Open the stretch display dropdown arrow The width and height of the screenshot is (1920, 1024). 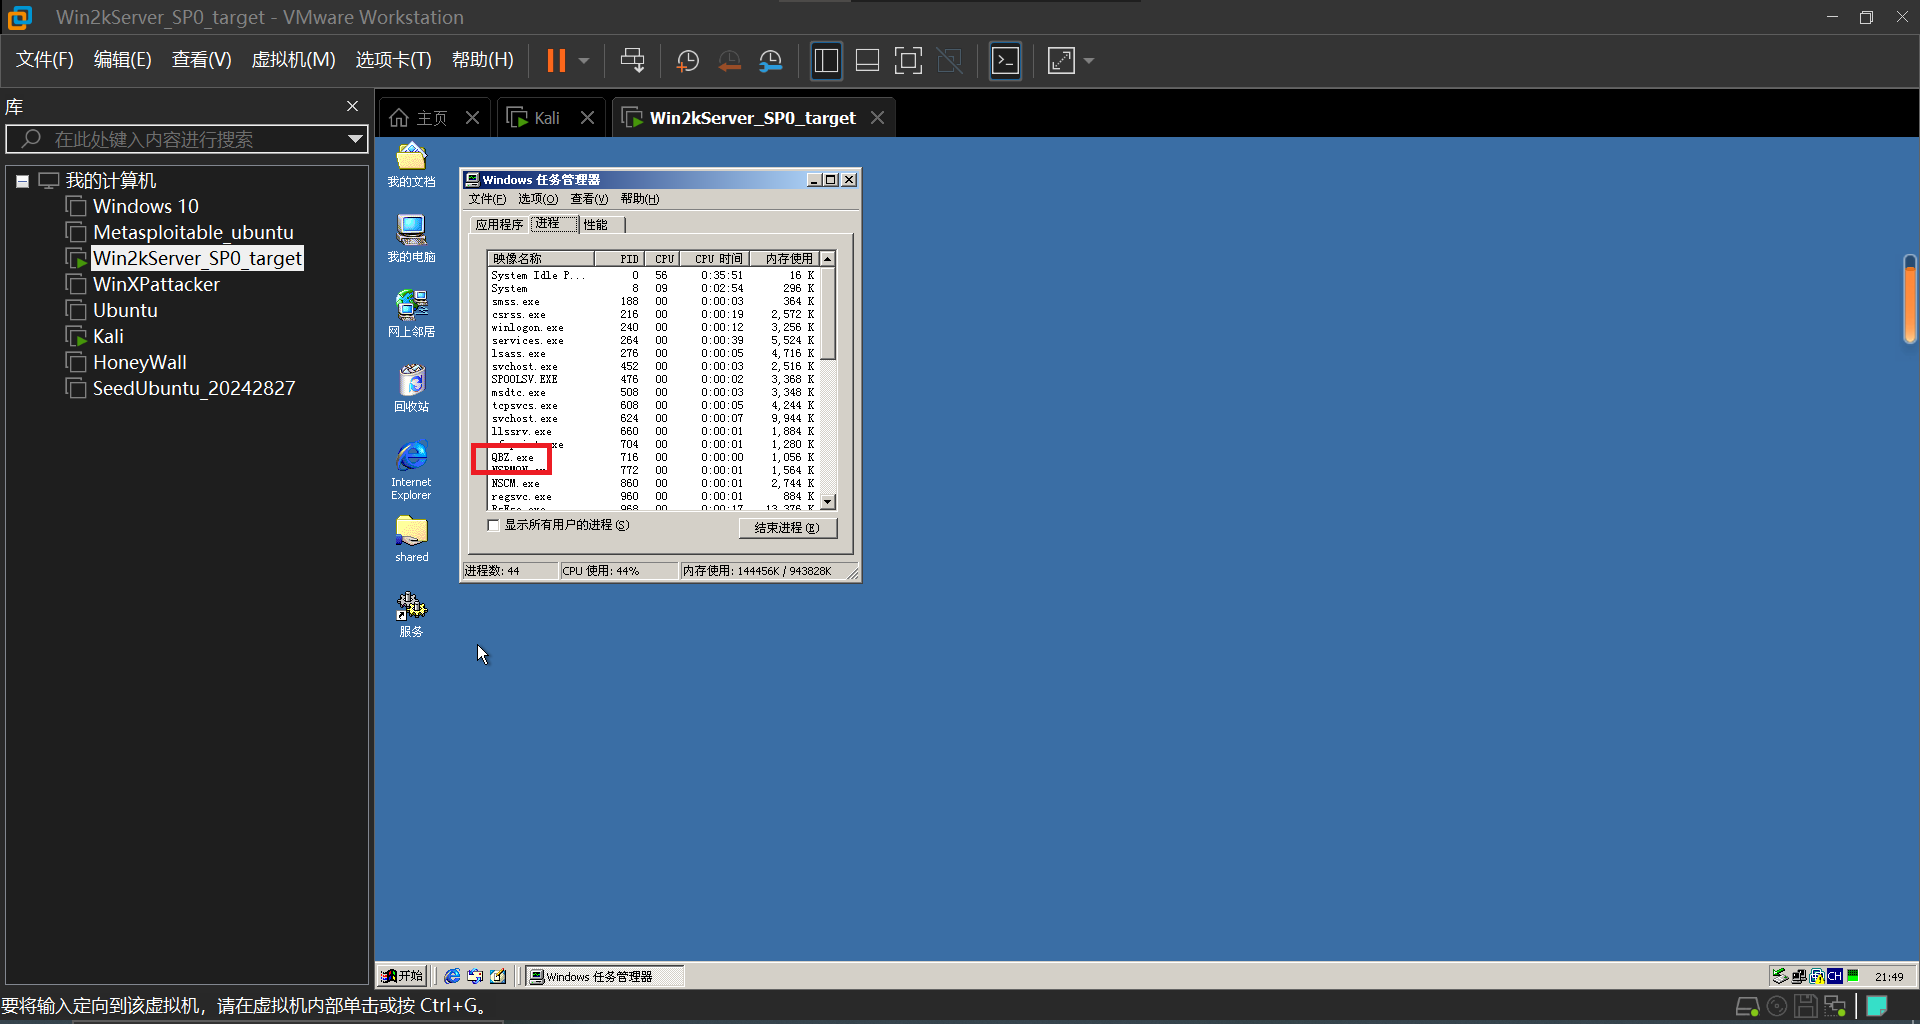point(1089,61)
